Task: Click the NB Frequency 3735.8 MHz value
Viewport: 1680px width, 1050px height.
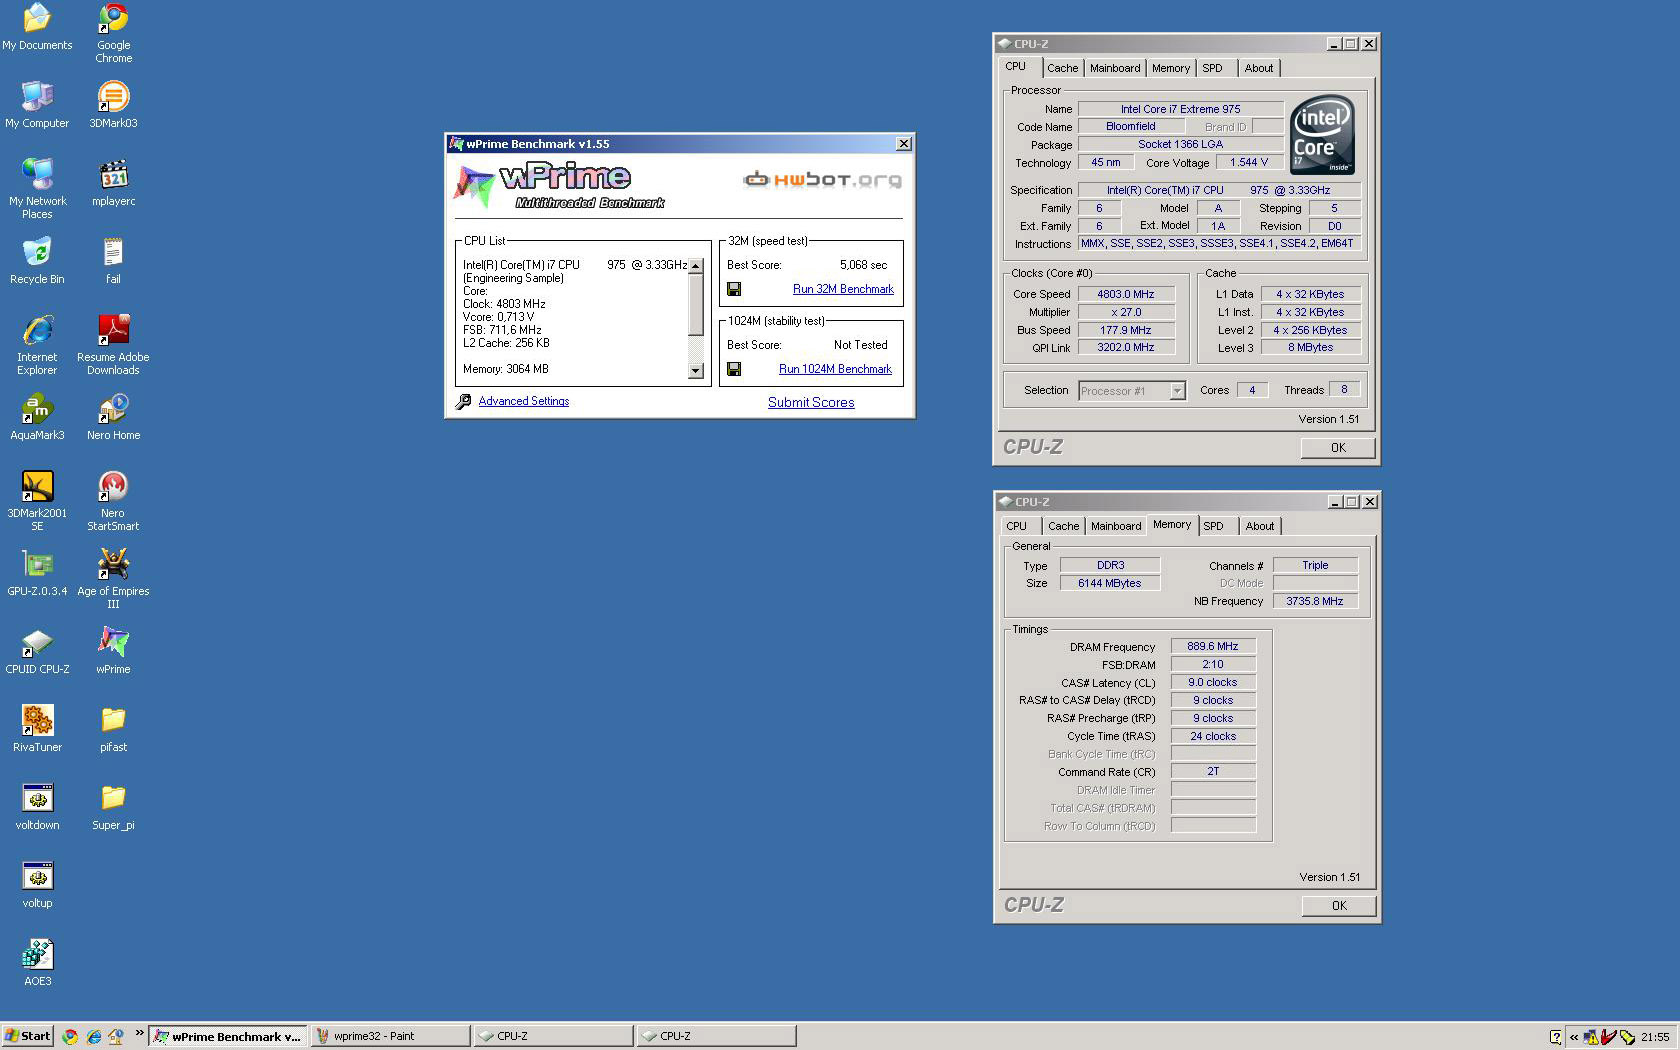Action: point(1315,601)
